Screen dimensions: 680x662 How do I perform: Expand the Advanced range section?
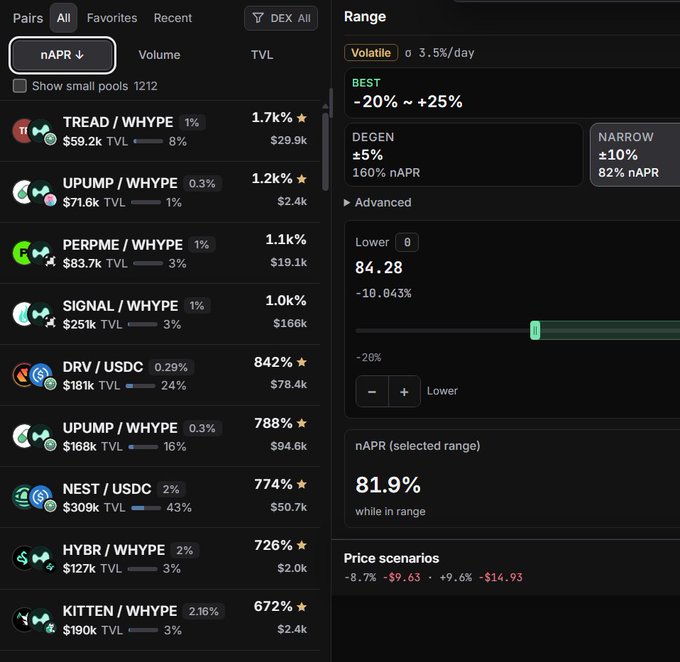tap(378, 203)
